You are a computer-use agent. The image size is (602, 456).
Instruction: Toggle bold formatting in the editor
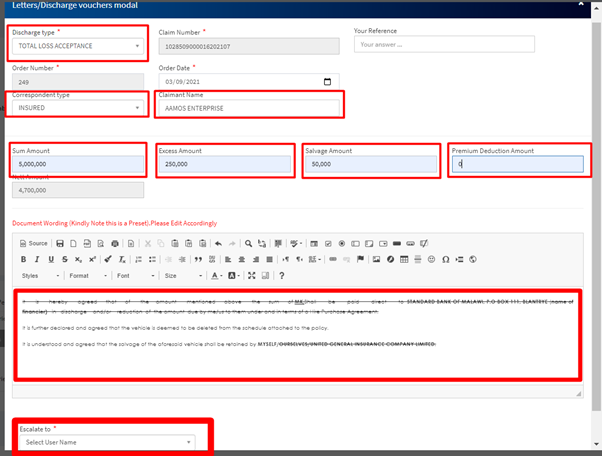click(23, 259)
